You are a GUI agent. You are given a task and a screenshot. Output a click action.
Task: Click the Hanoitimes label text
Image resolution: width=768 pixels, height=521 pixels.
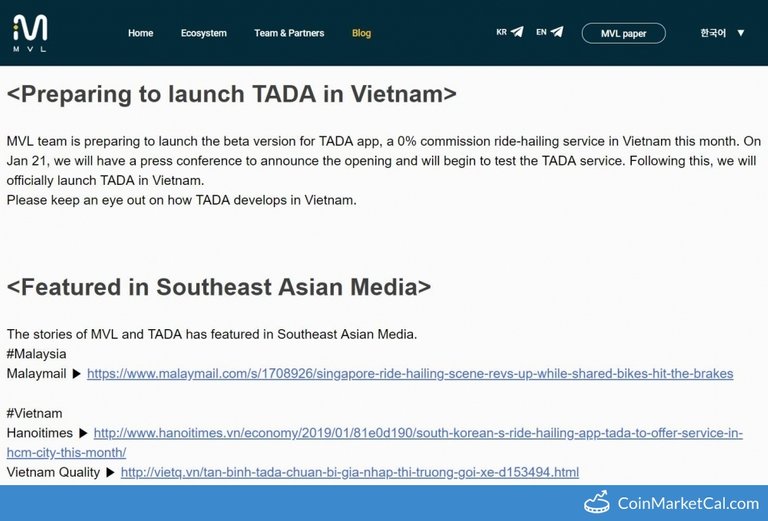40,433
